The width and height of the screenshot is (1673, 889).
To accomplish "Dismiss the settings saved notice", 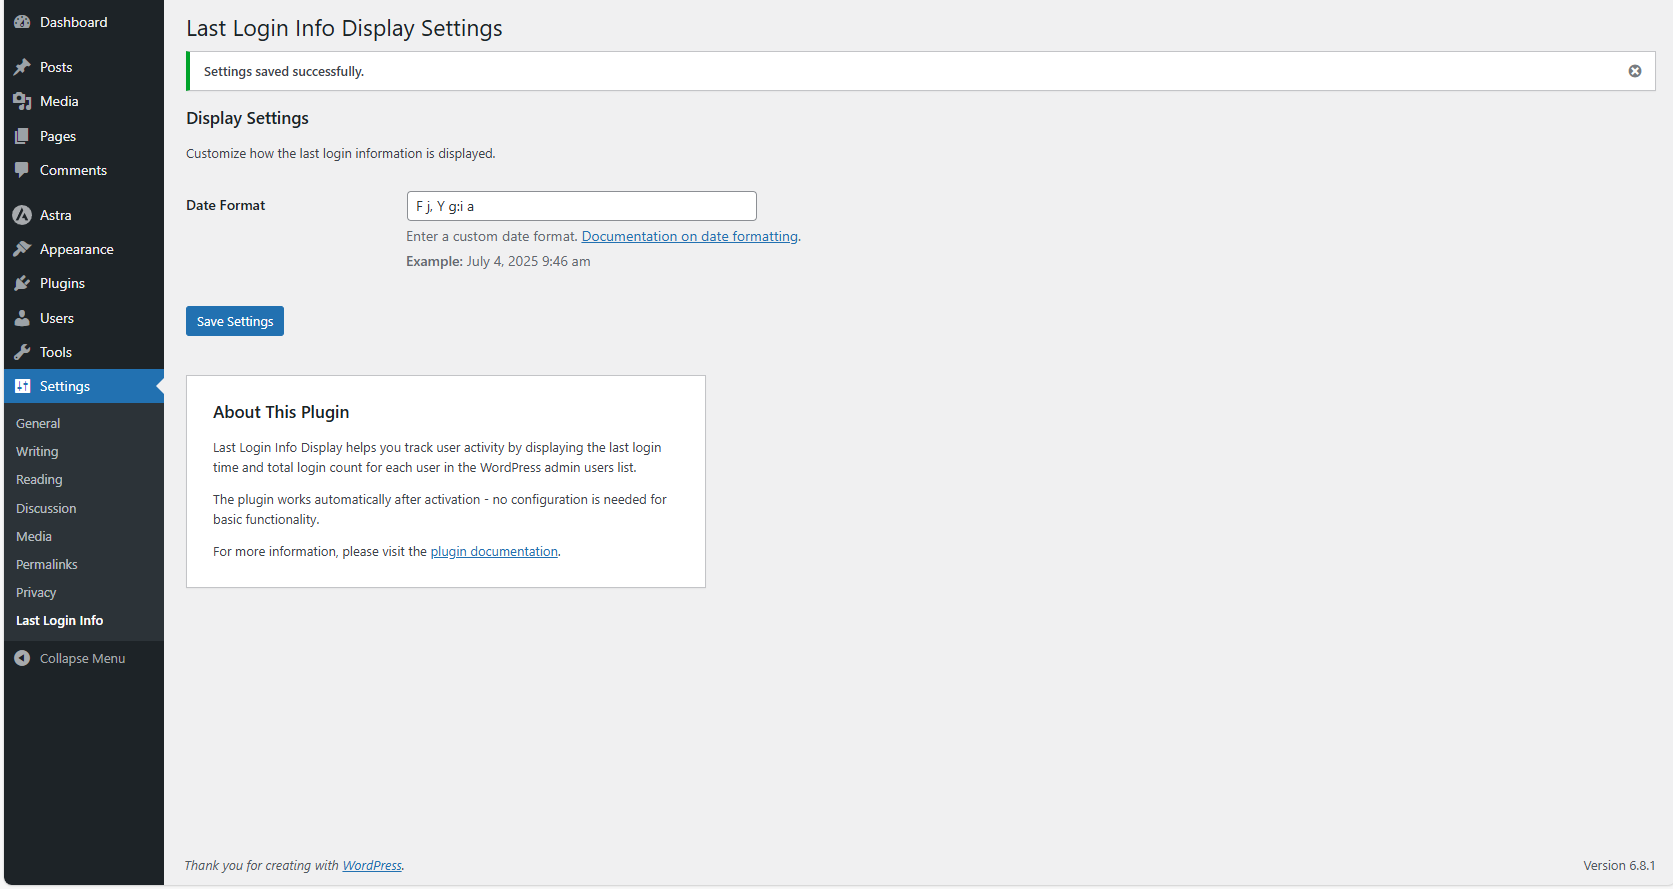I will 1635,71.
